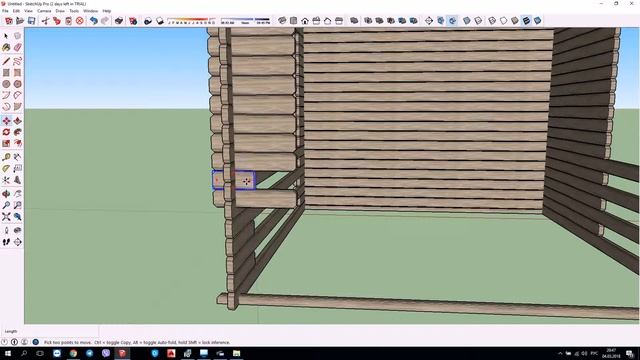This screenshot has height=360, width=640.
Task: Choose the Make Component tool
Action: (x=18, y=36)
